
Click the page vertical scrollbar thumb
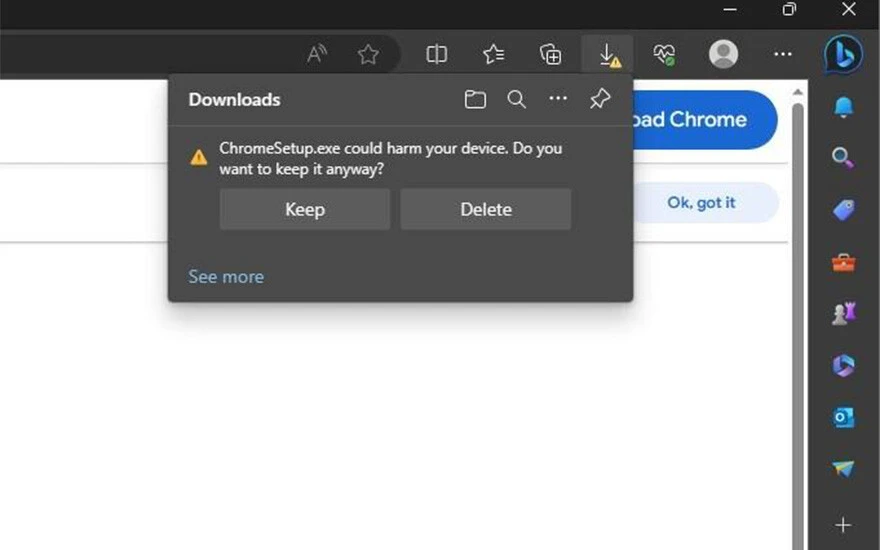pos(798,326)
